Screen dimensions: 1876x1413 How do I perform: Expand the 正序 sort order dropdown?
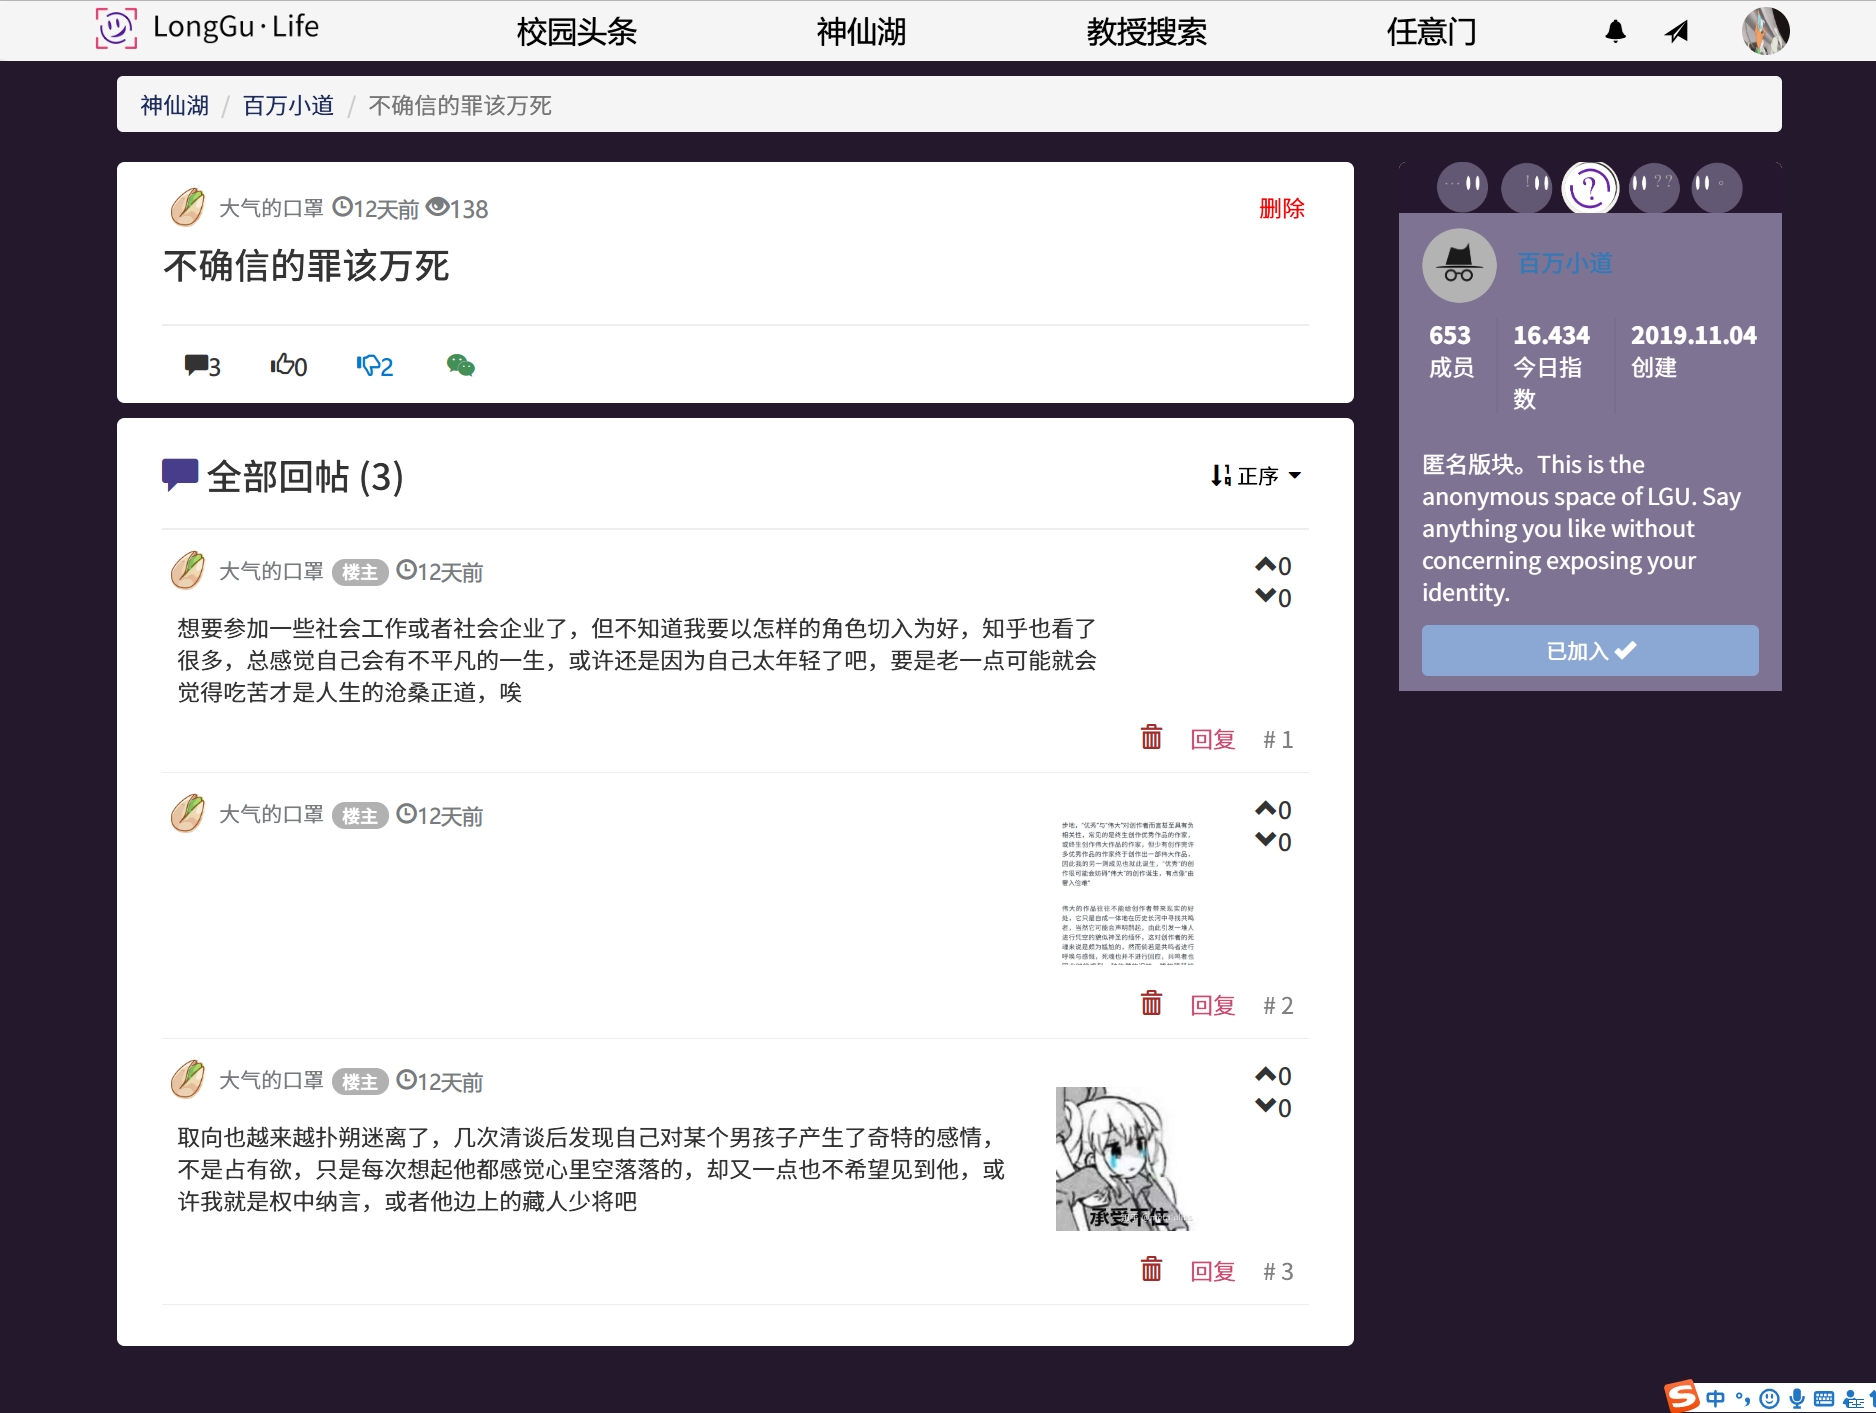pos(1256,476)
